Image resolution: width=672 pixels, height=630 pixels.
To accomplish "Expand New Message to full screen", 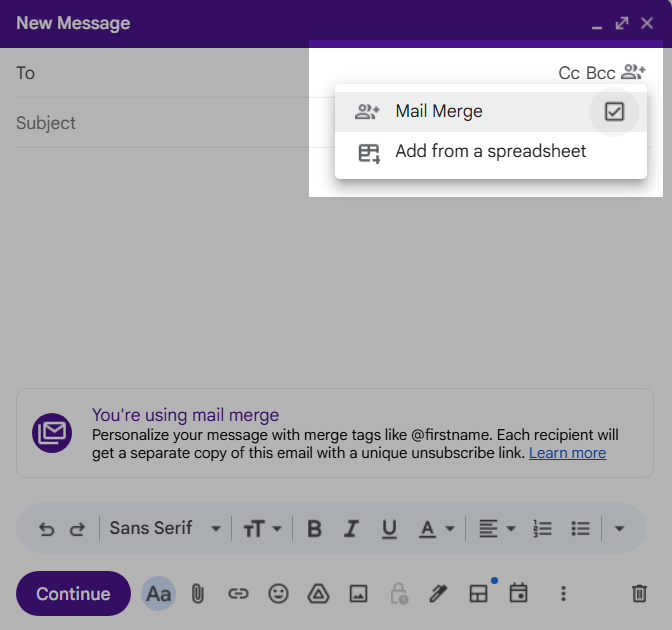I will point(622,23).
